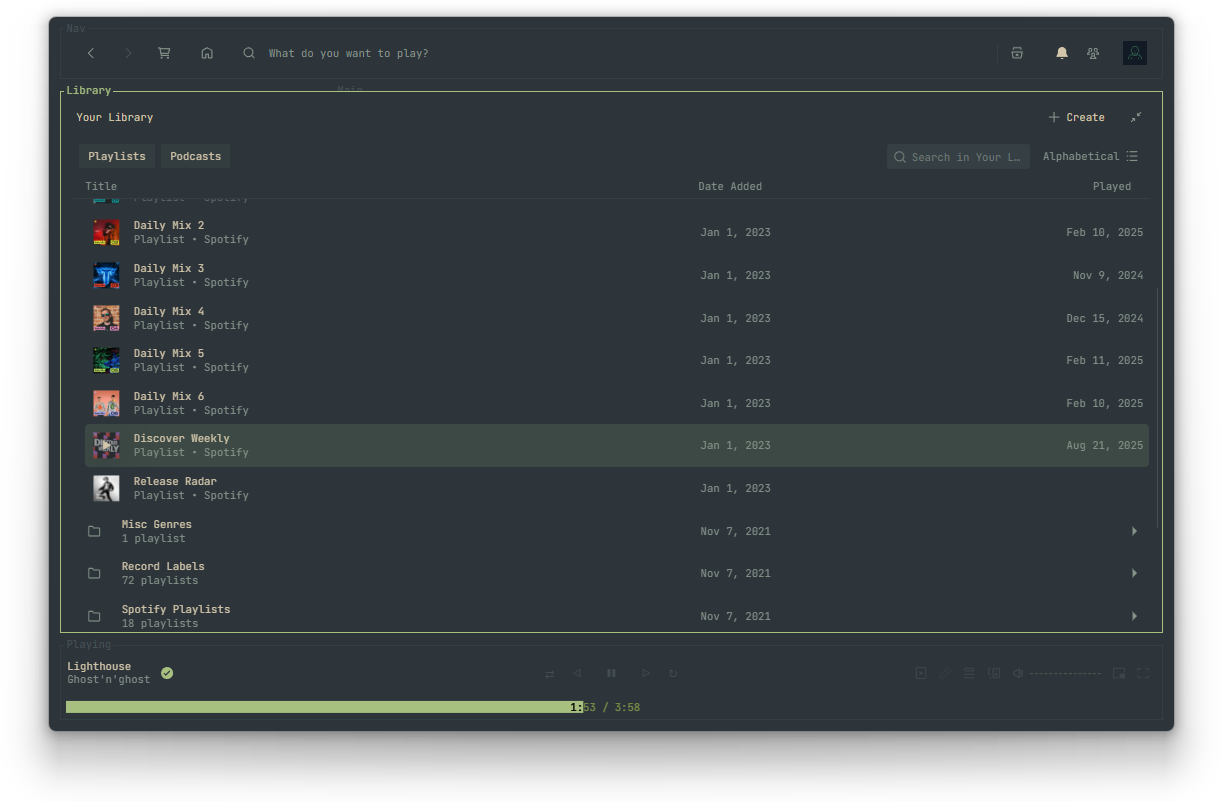The image size is (1223, 802).
Task: Toggle the Playlists filter chip
Action: pos(117,156)
